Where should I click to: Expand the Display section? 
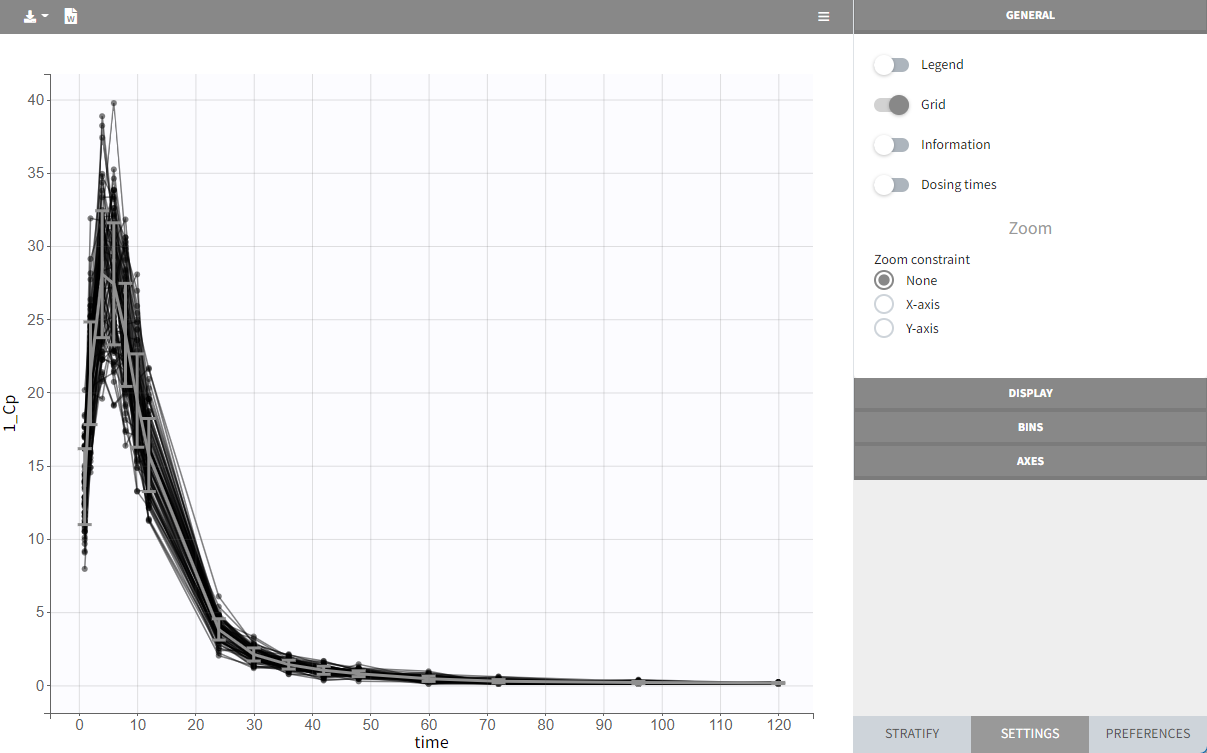(1030, 393)
